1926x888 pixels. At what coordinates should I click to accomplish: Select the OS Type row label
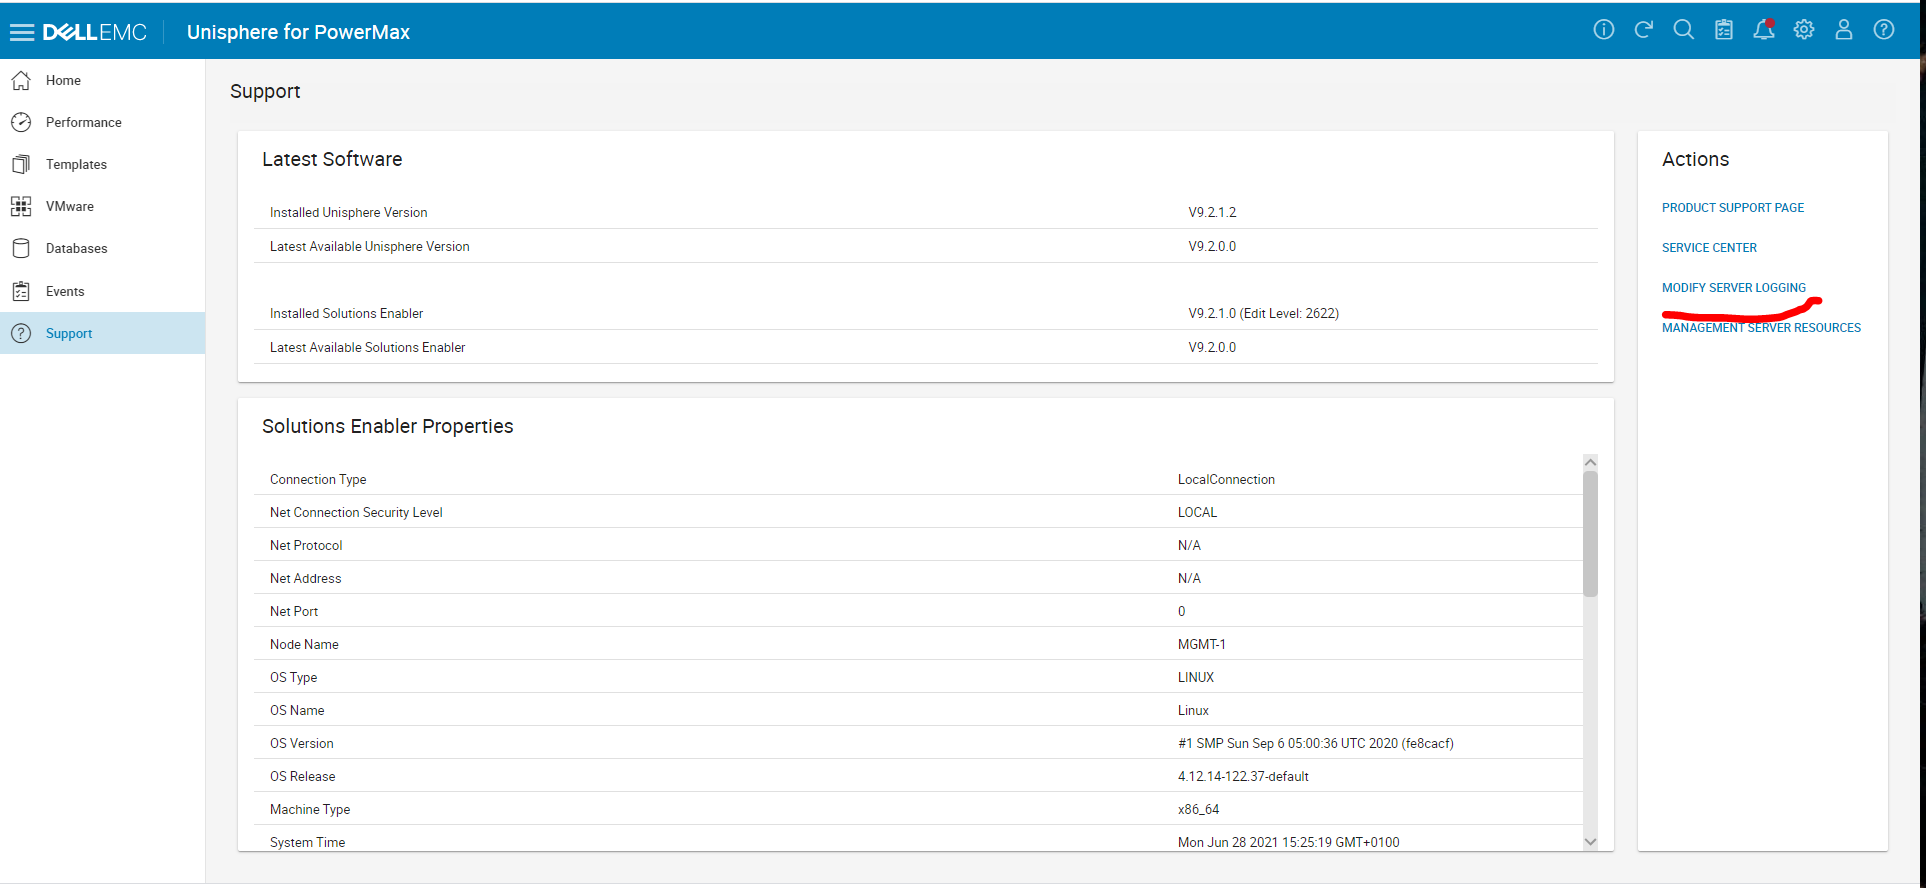293,677
